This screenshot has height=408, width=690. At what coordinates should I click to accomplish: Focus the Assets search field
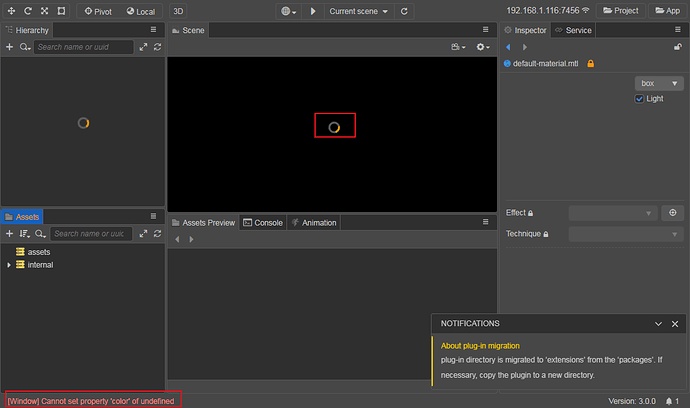[x=91, y=234]
